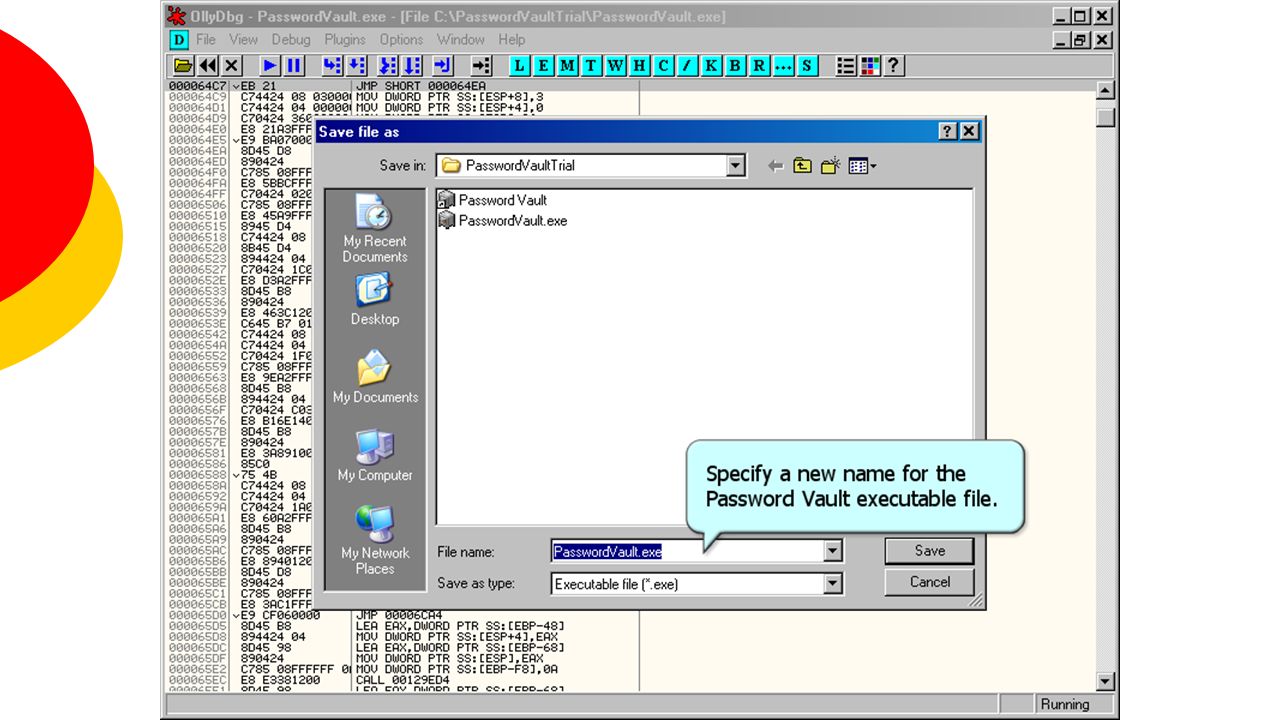The image size is (1280, 720).
Task: Open the Debug menu
Action: pyautogui.click(x=291, y=40)
